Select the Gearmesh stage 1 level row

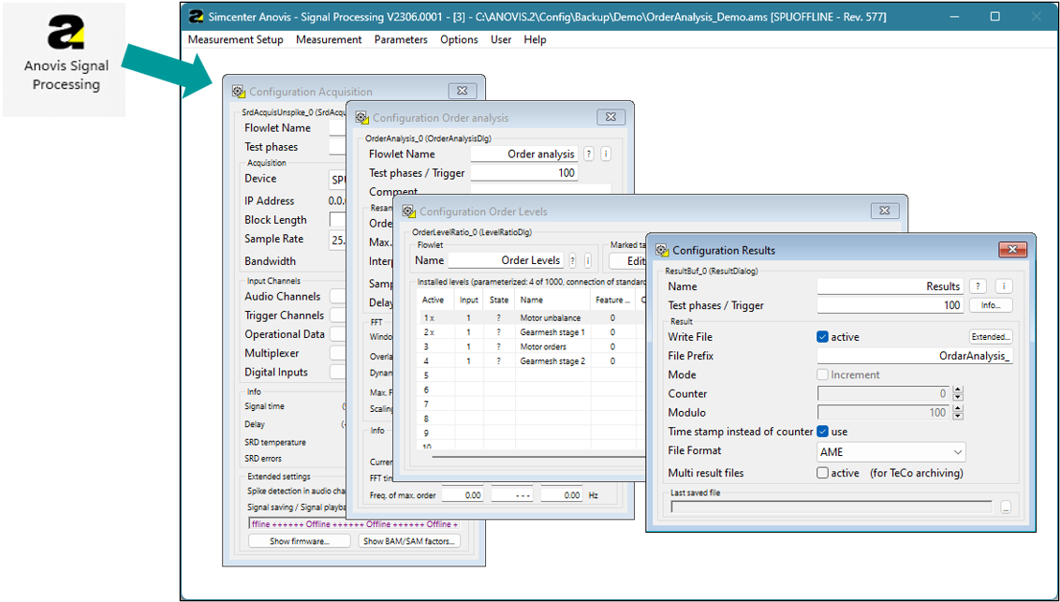531,332
